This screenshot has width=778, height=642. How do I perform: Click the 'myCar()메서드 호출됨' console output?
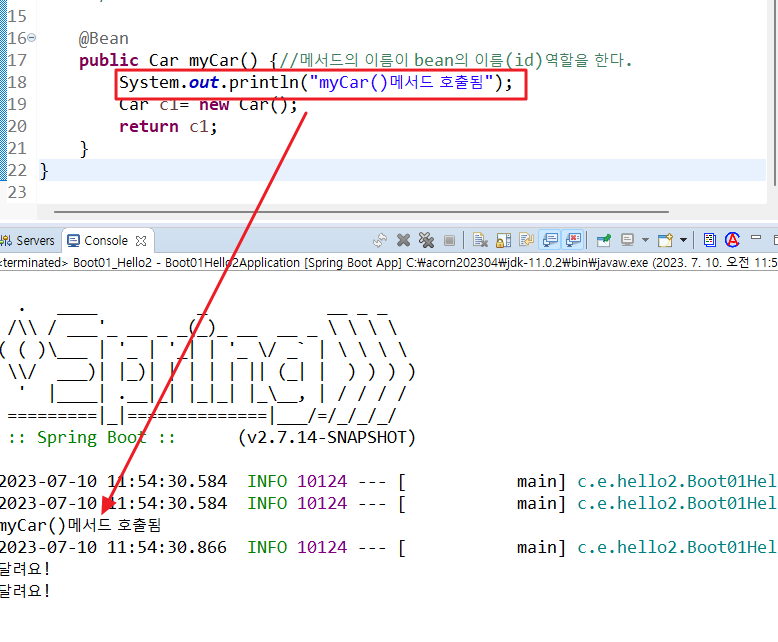click(80, 525)
